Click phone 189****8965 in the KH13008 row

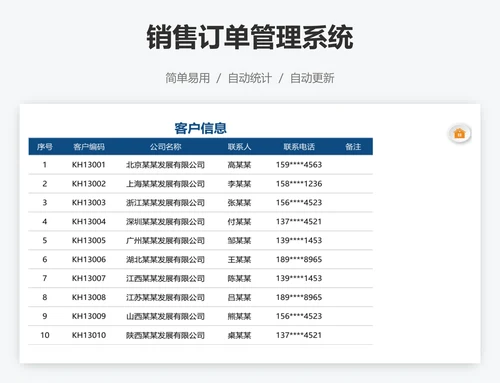click(299, 297)
